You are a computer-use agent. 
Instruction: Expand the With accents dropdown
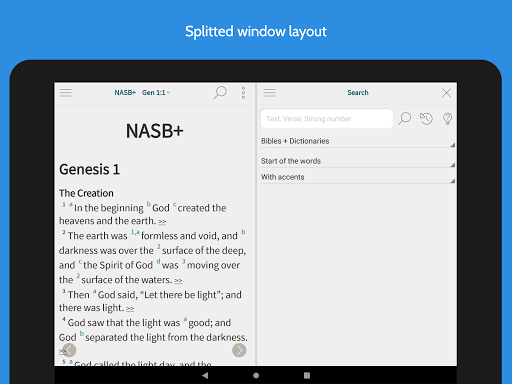(x=358, y=177)
